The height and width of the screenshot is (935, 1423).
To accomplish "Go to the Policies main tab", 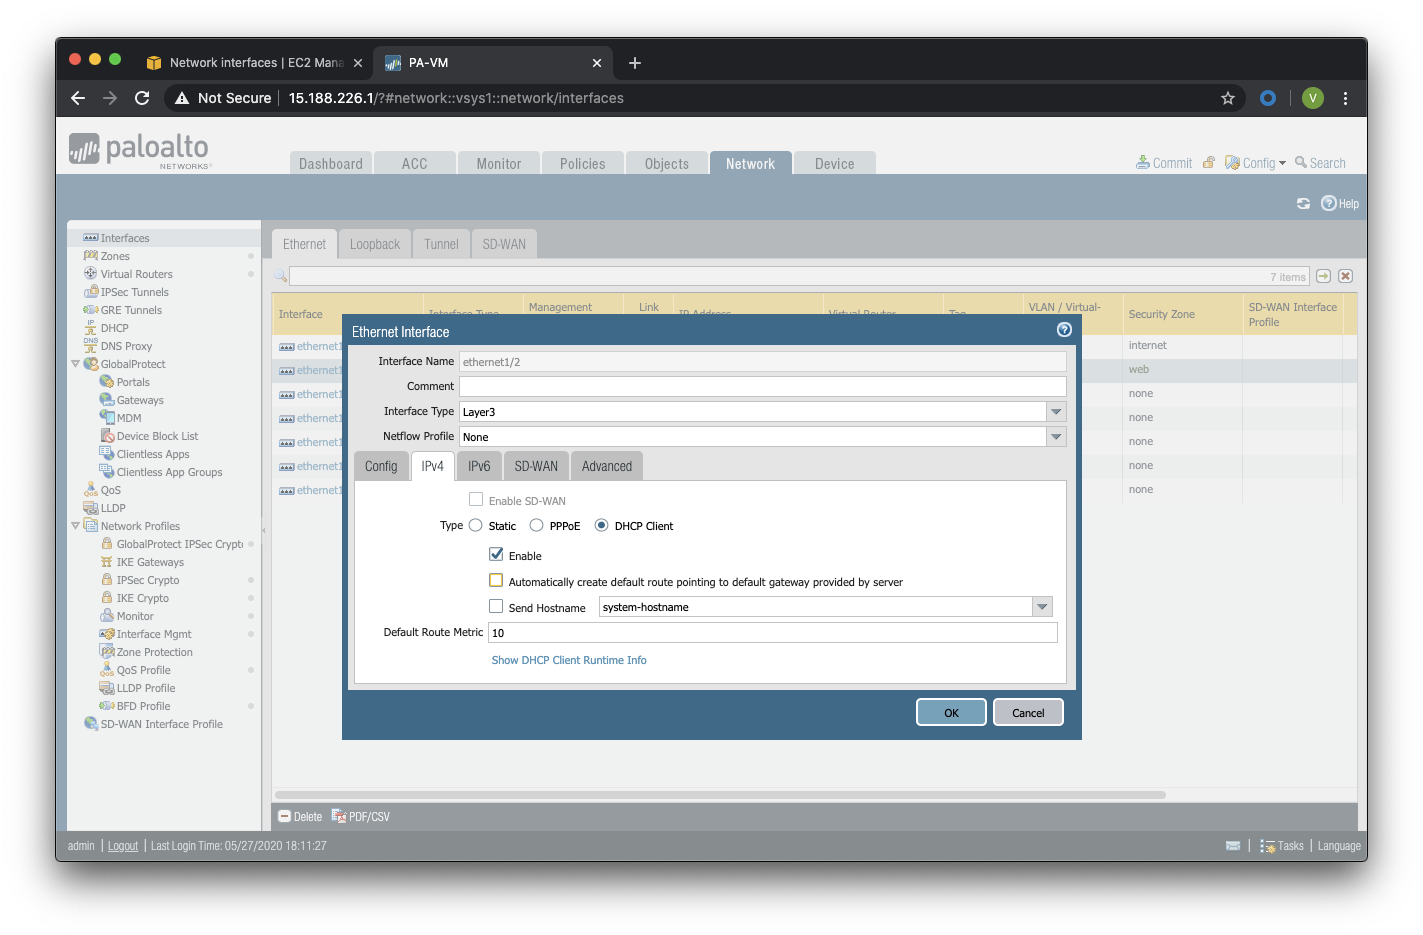I will click(x=583, y=163).
